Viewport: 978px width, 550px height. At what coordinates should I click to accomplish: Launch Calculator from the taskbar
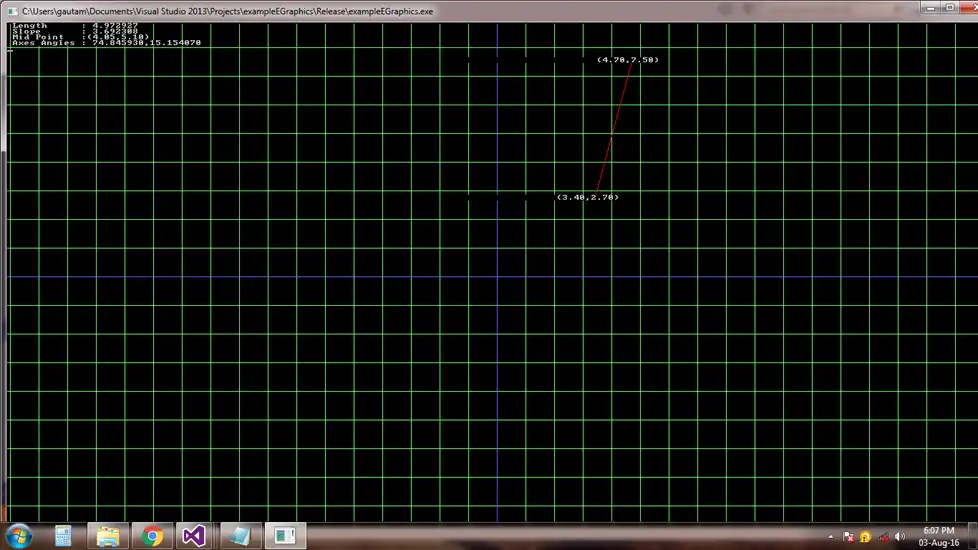(x=63, y=536)
